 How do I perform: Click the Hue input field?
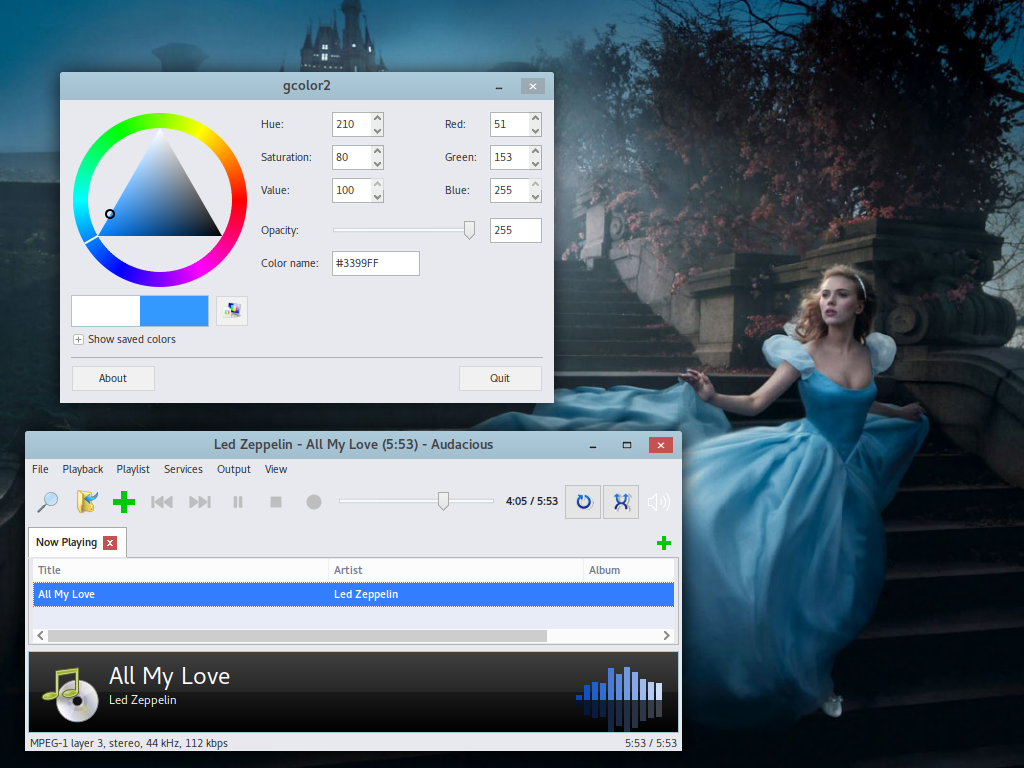[x=352, y=124]
